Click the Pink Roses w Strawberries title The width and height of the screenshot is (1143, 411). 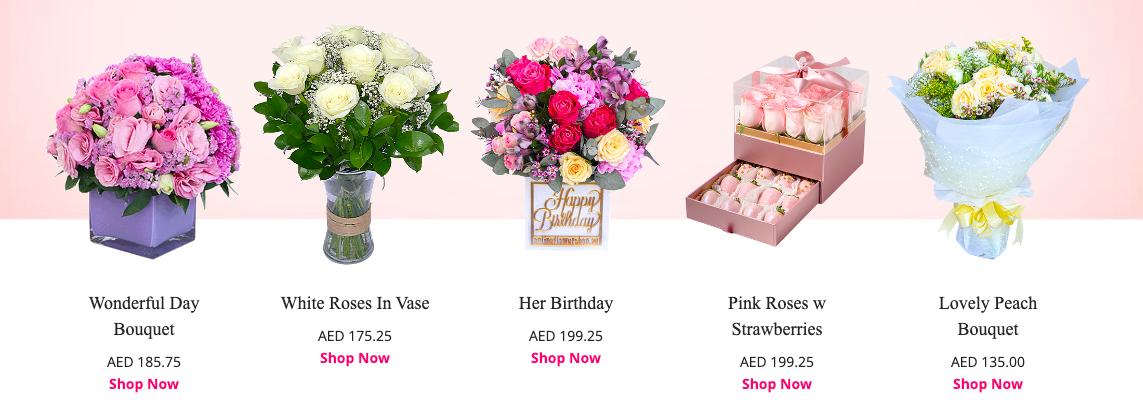[x=776, y=316]
